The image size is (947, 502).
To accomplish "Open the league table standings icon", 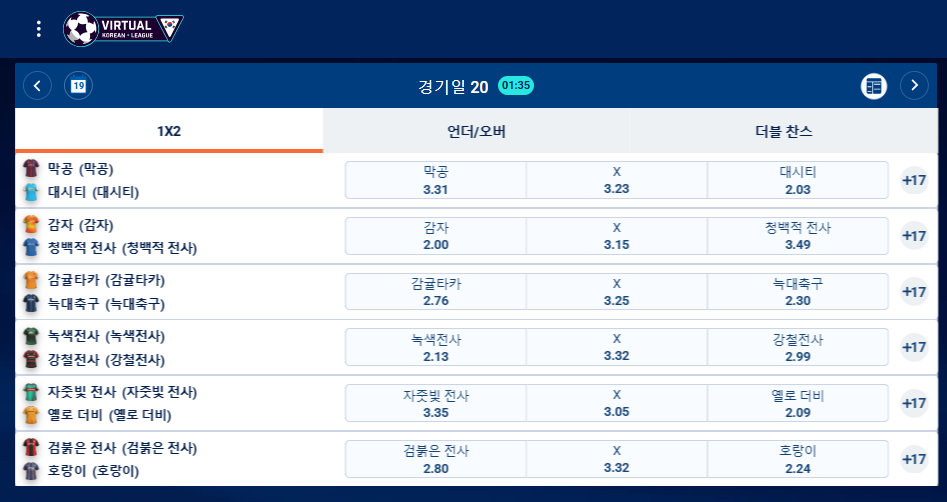I will click(873, 86).
